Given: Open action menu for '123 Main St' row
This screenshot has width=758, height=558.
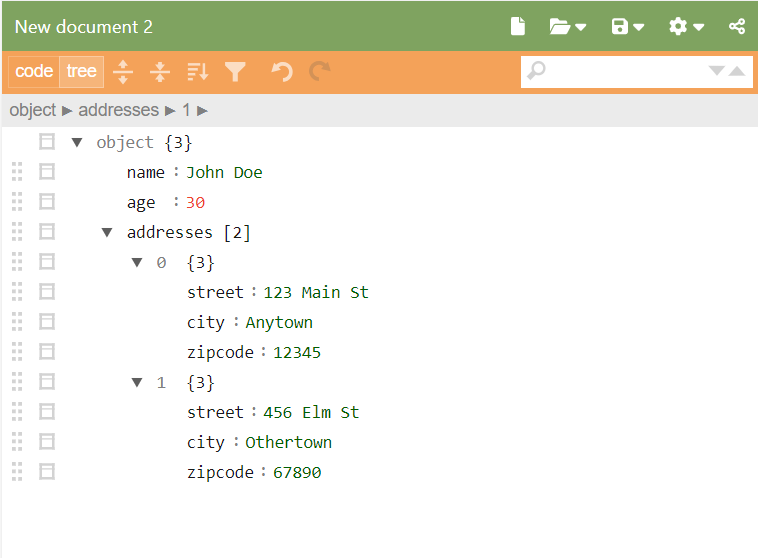Looking at the screenshot, I should (47, 292).
